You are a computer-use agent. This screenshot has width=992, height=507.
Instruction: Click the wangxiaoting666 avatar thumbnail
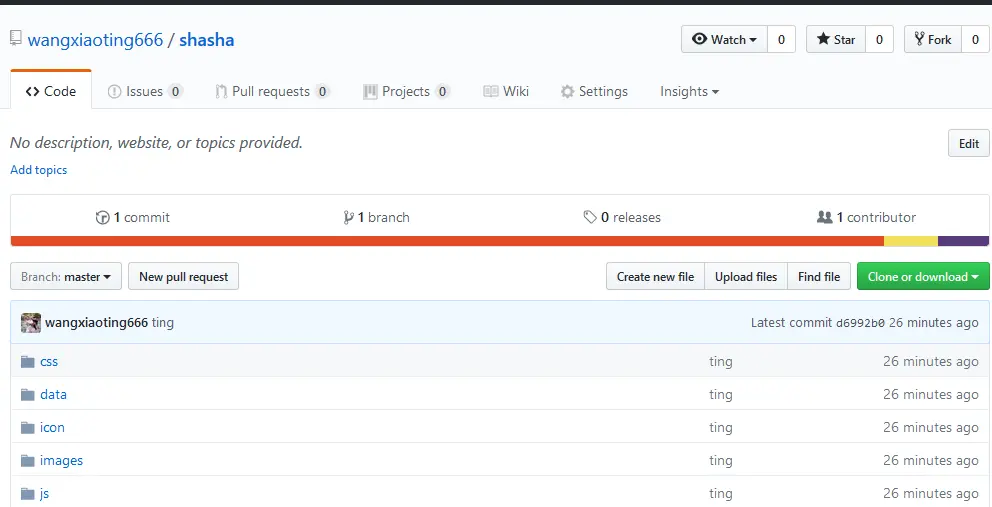pyautogui.click(x=30, y=323)
